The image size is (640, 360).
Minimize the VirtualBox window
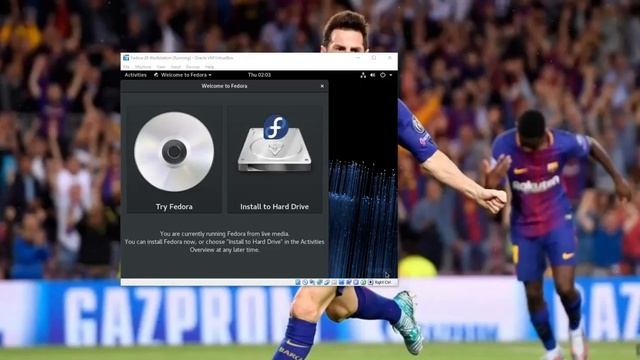pyautogui.click(x=358, y=58)
